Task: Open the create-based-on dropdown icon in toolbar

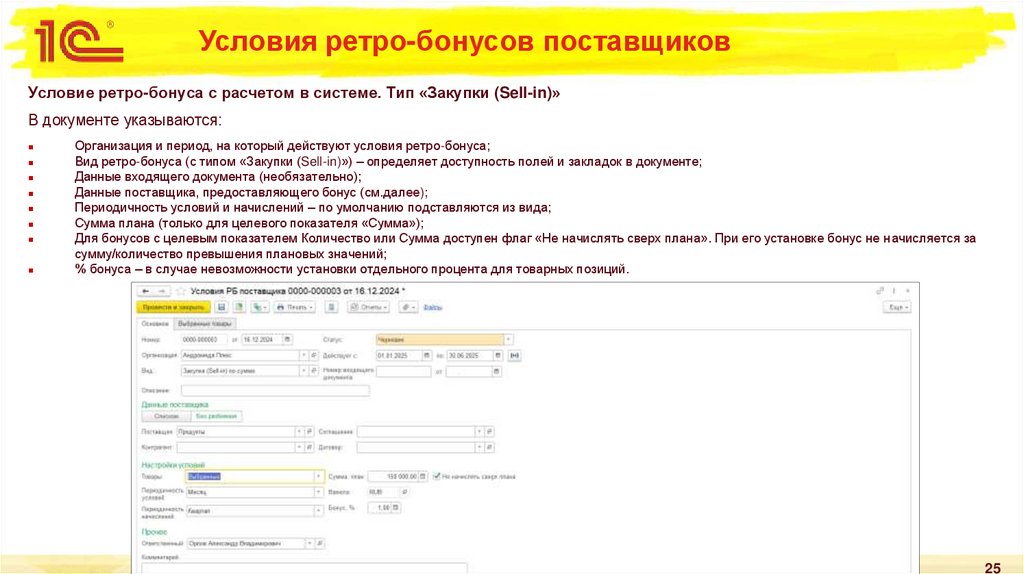Action: click(259, 307)
